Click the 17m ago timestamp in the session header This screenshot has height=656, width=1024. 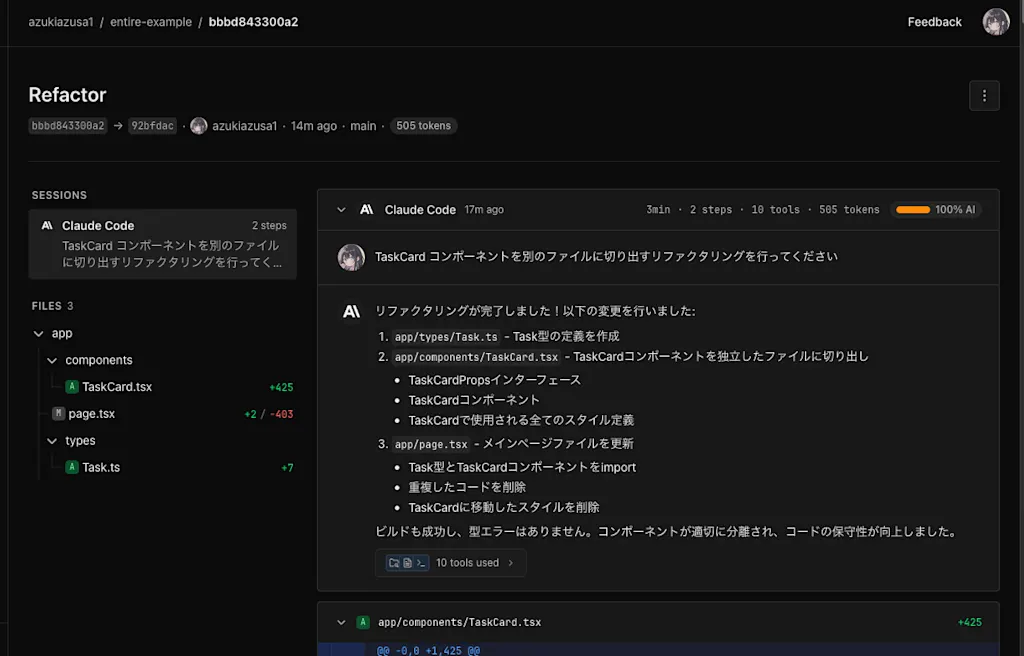coord(484,210)
